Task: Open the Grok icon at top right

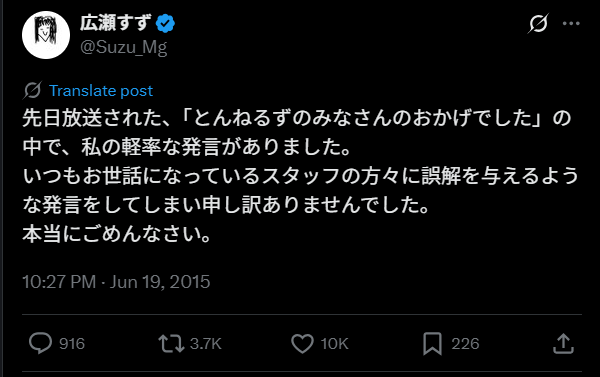Action: pyautogui.click(x=538, y=24)
